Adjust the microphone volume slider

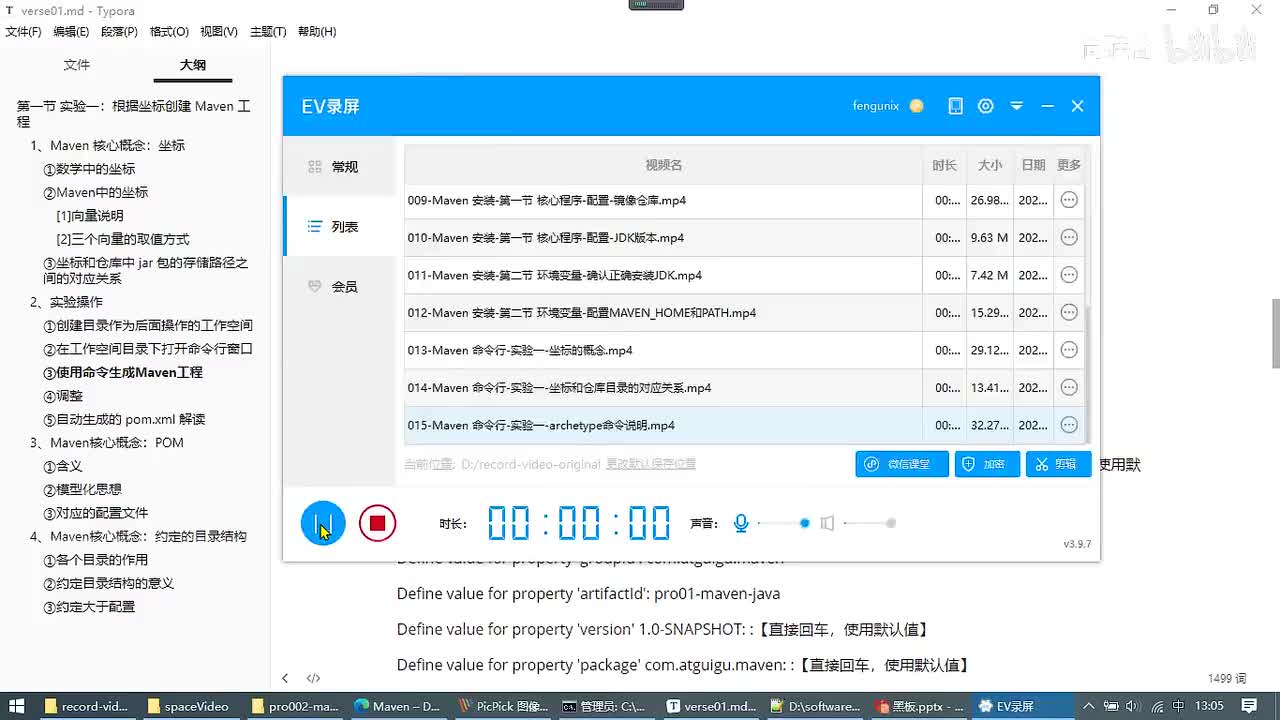[783, 523]
